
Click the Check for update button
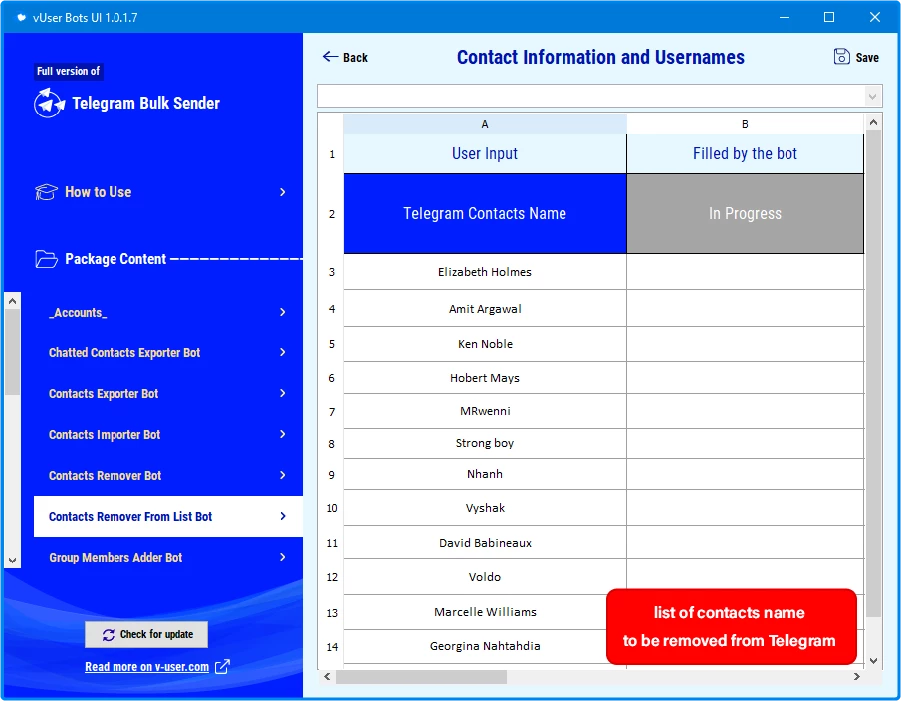point(147,634)
